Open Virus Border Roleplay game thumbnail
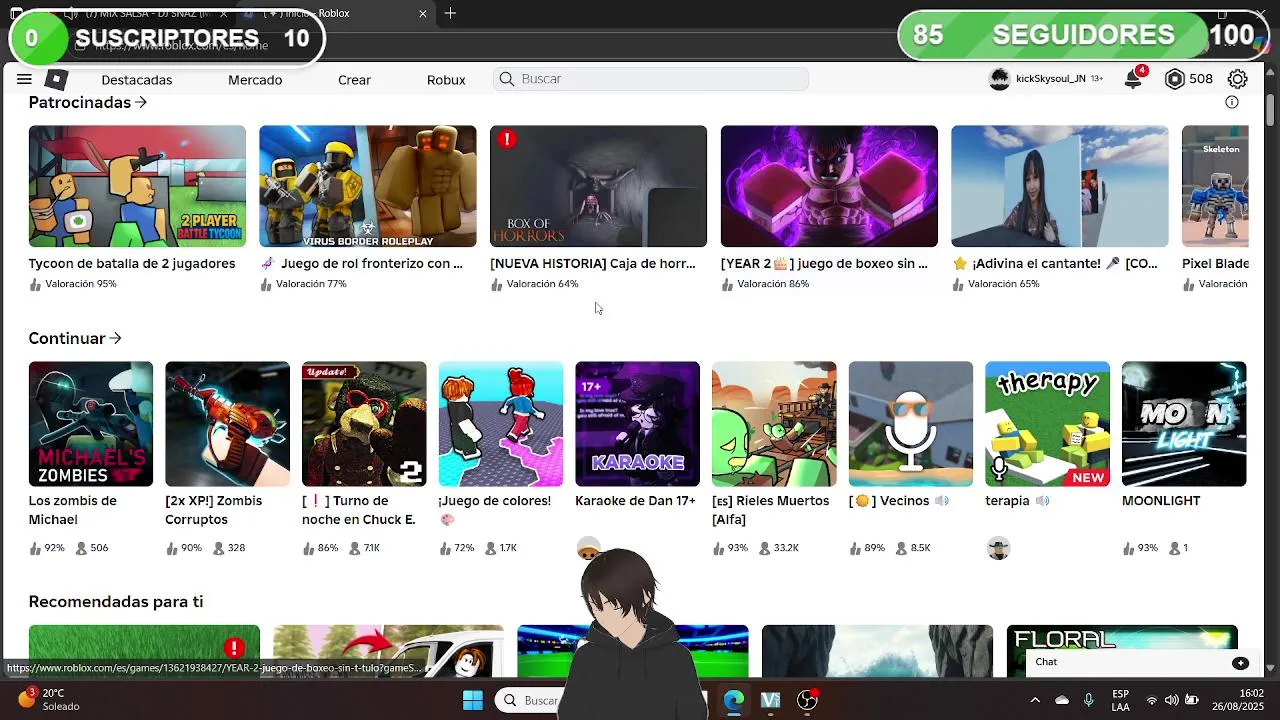The height and width of the screenshot is (720, 1280). click(x=368, y=186)
